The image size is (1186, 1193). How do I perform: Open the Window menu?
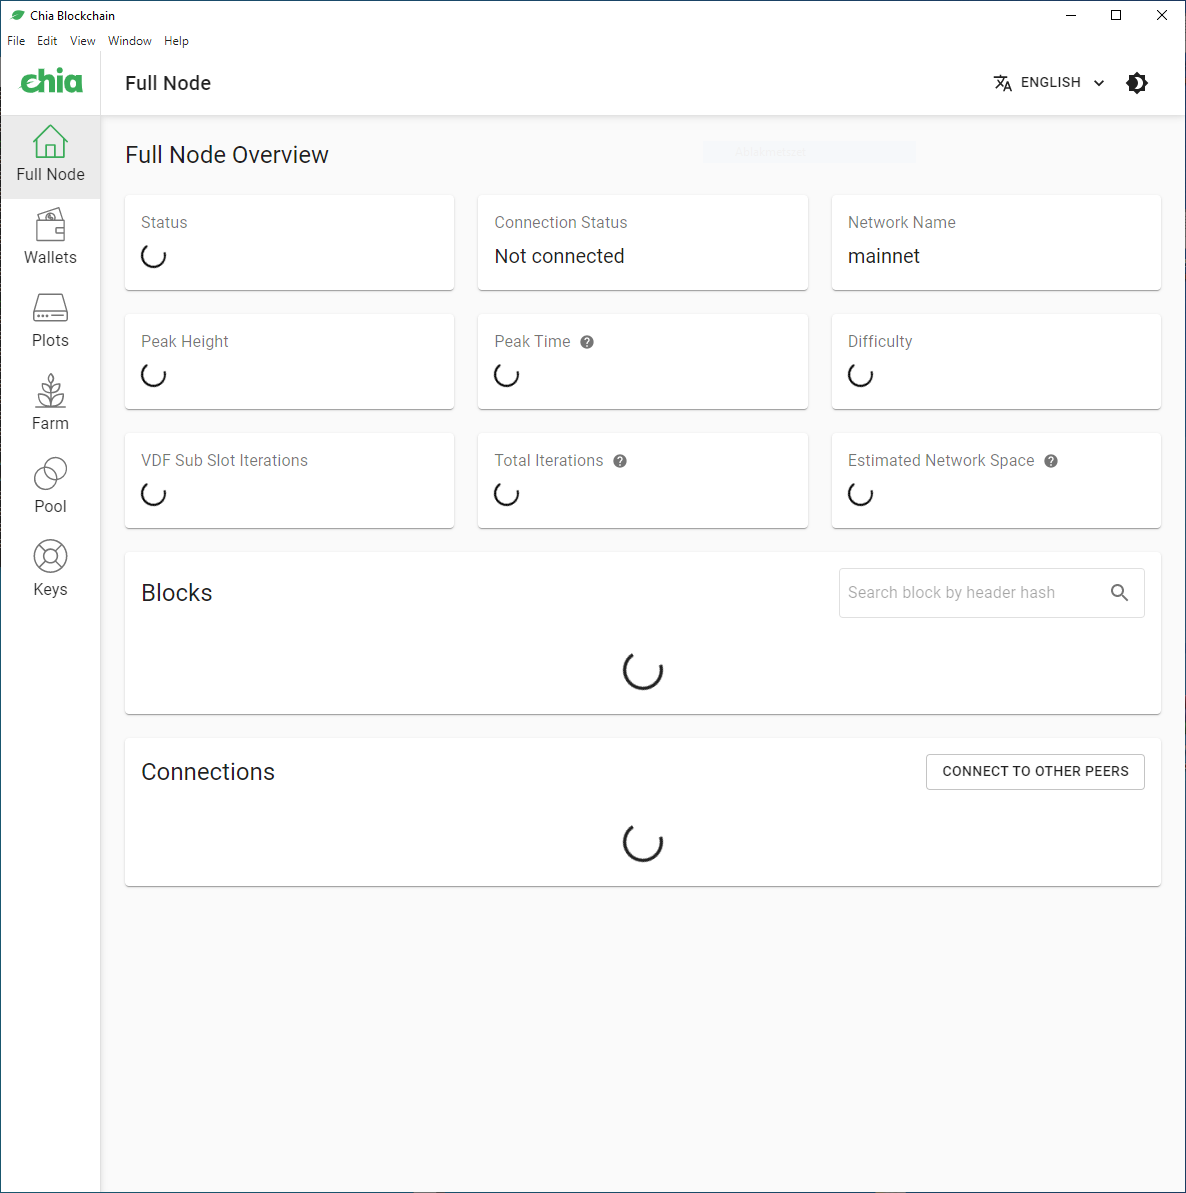[130, 41]
